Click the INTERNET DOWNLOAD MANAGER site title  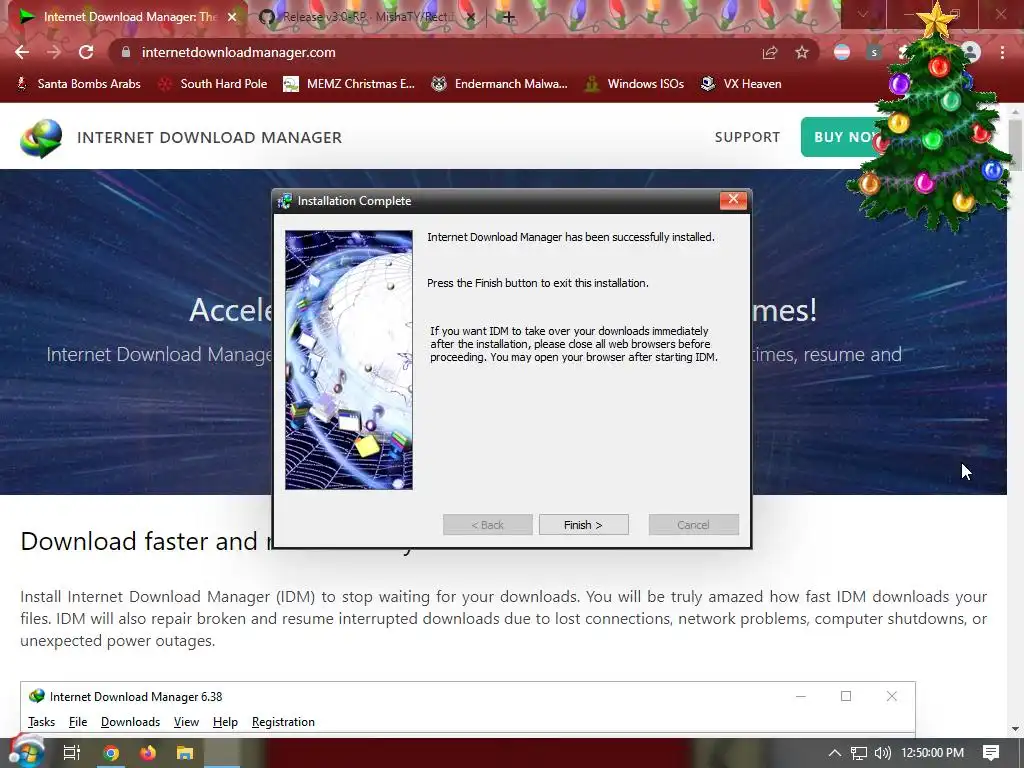coord(209,138)
